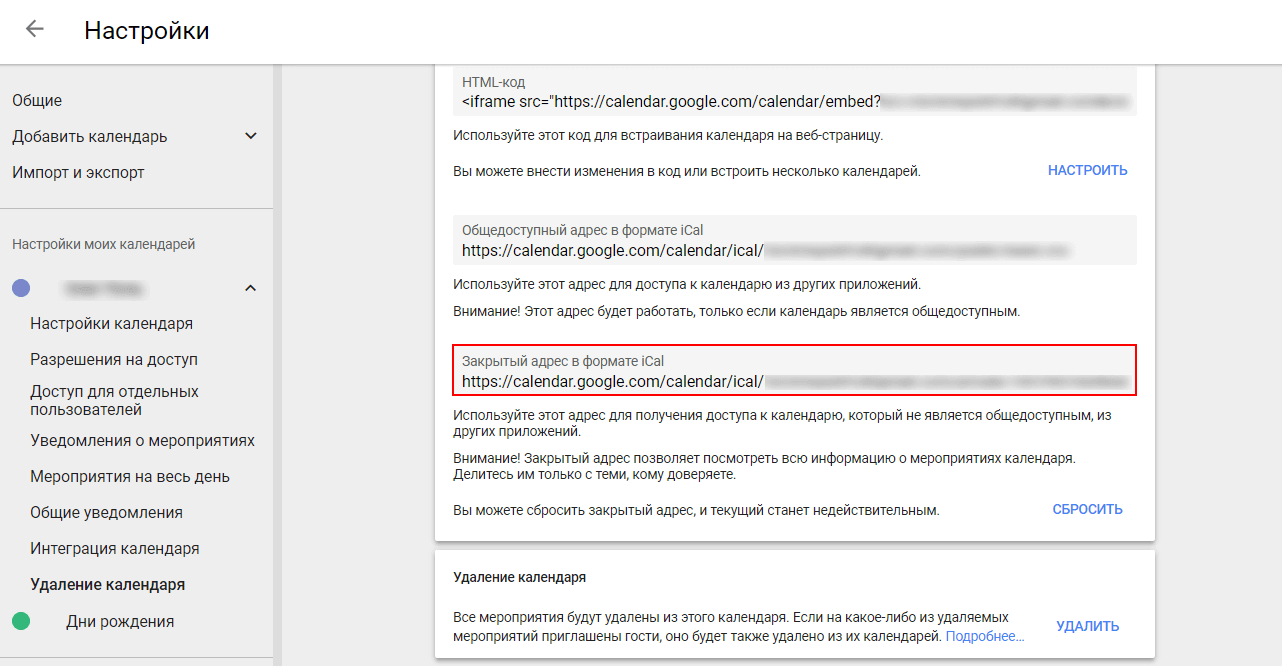Image resolution: width=1282 pixels, height=666 pixels.
Task: Click the purple calendar color dot
Action: 21,288
